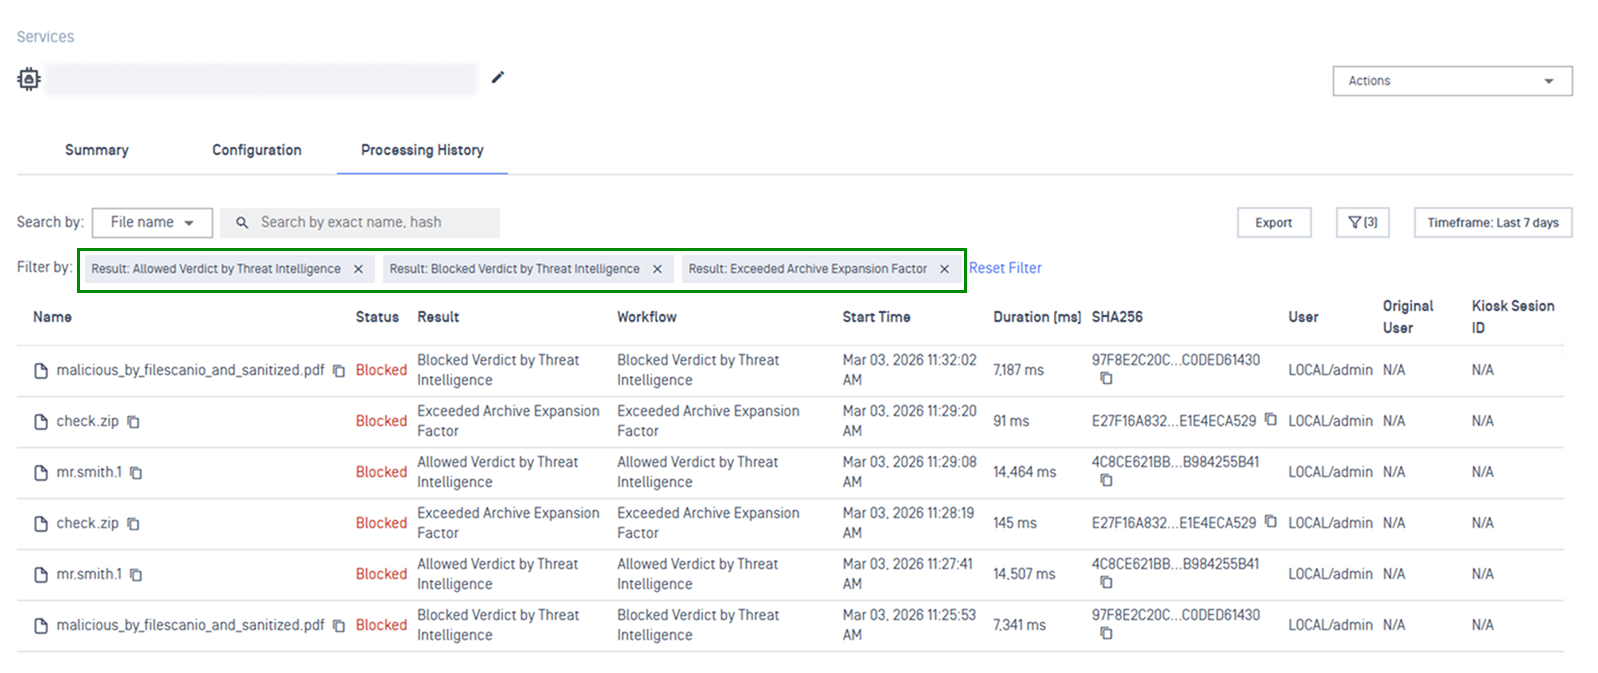Screen dimensions: 1598x673
Task: Remove Blocked Verdict by Threat Intelligence filter
Action: 657,269
